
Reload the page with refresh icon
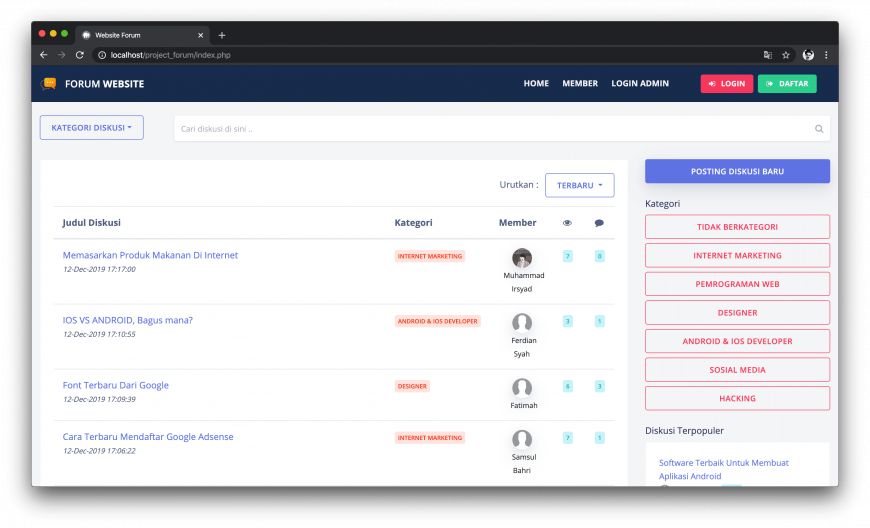(x=80, y=55)
